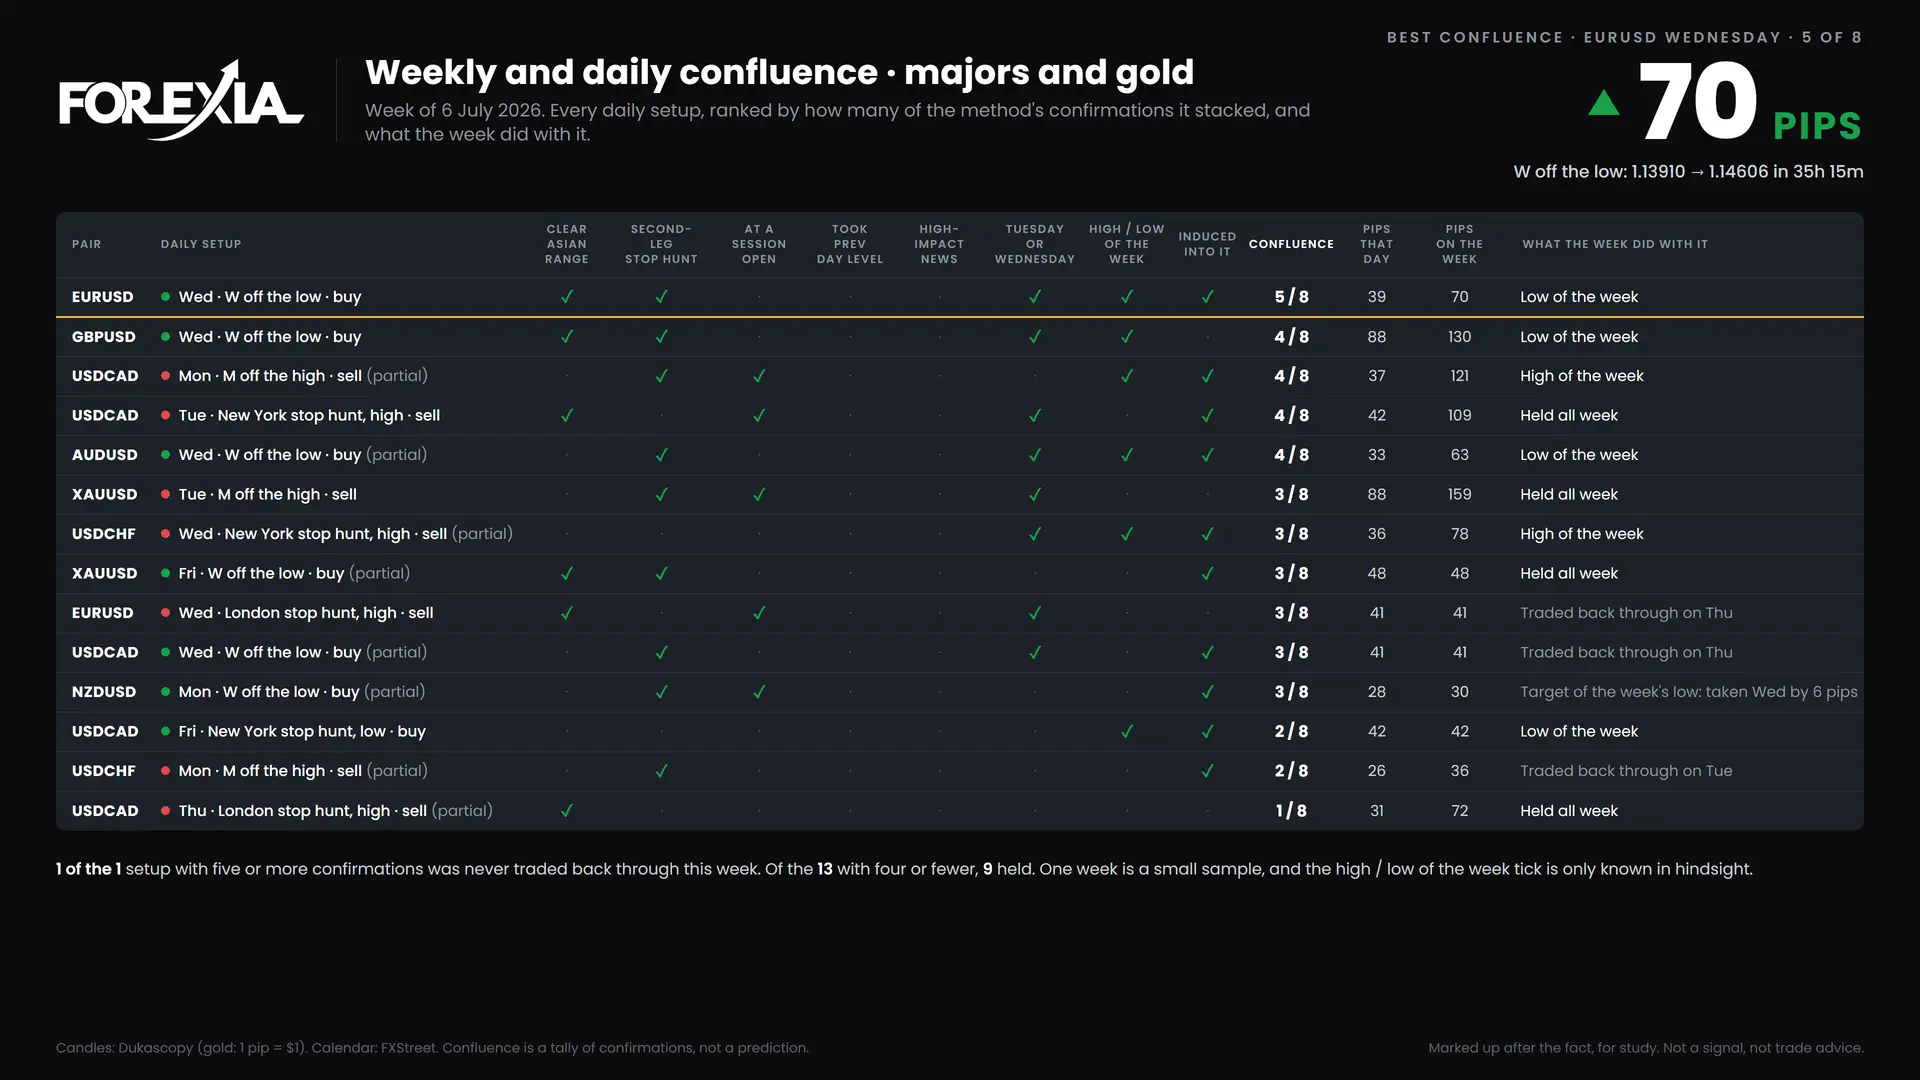Click the Confluence column header
Screen dimensions: 1920x1080
tap(1291, 244)
